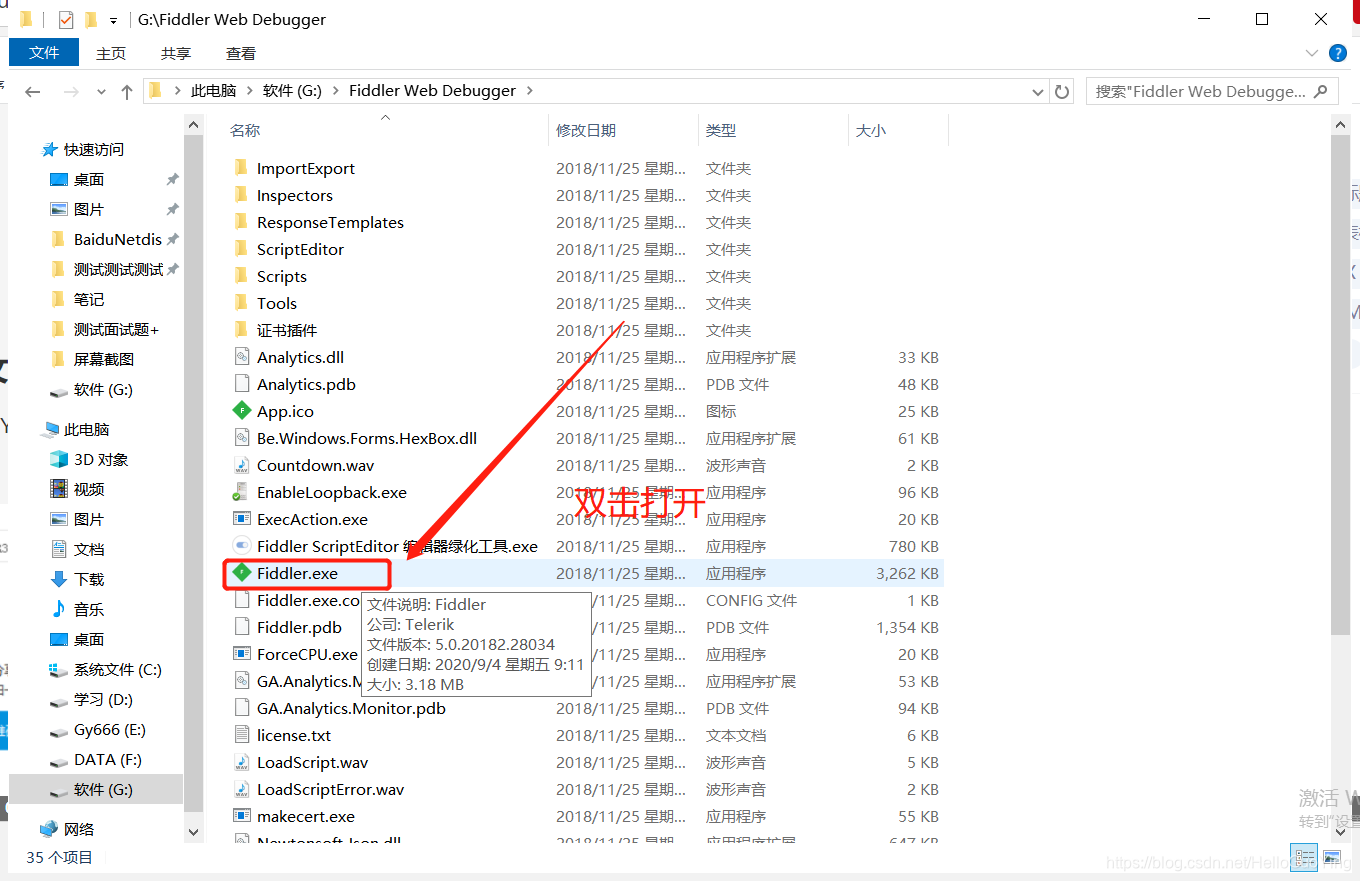This screenshot has height=881, width=1360.
Task: Select EnableLoopback.exe file
Action: point(331,492)
